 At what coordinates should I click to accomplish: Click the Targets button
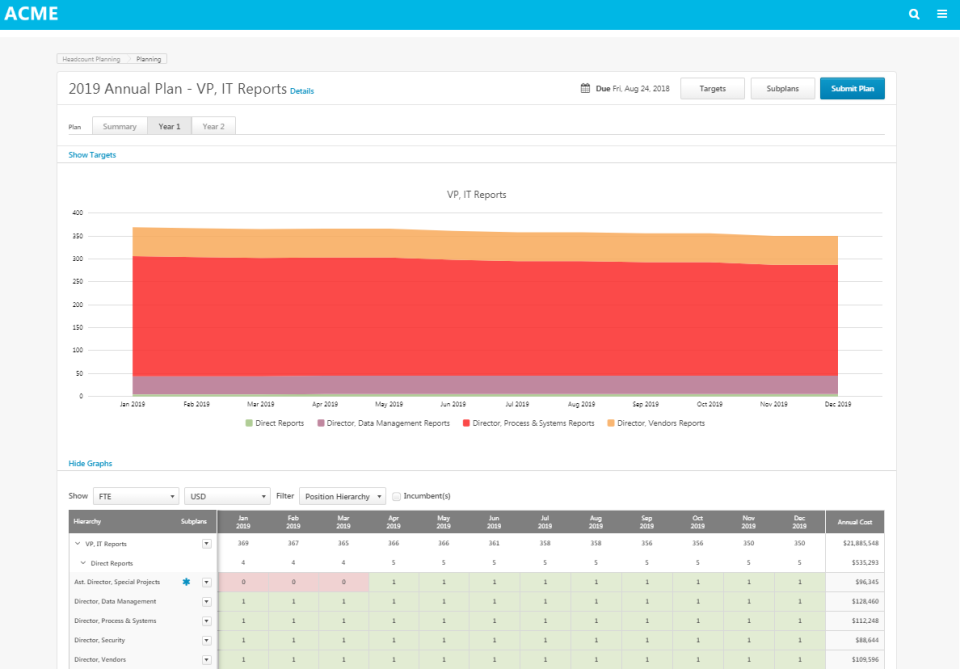point(712,88)
